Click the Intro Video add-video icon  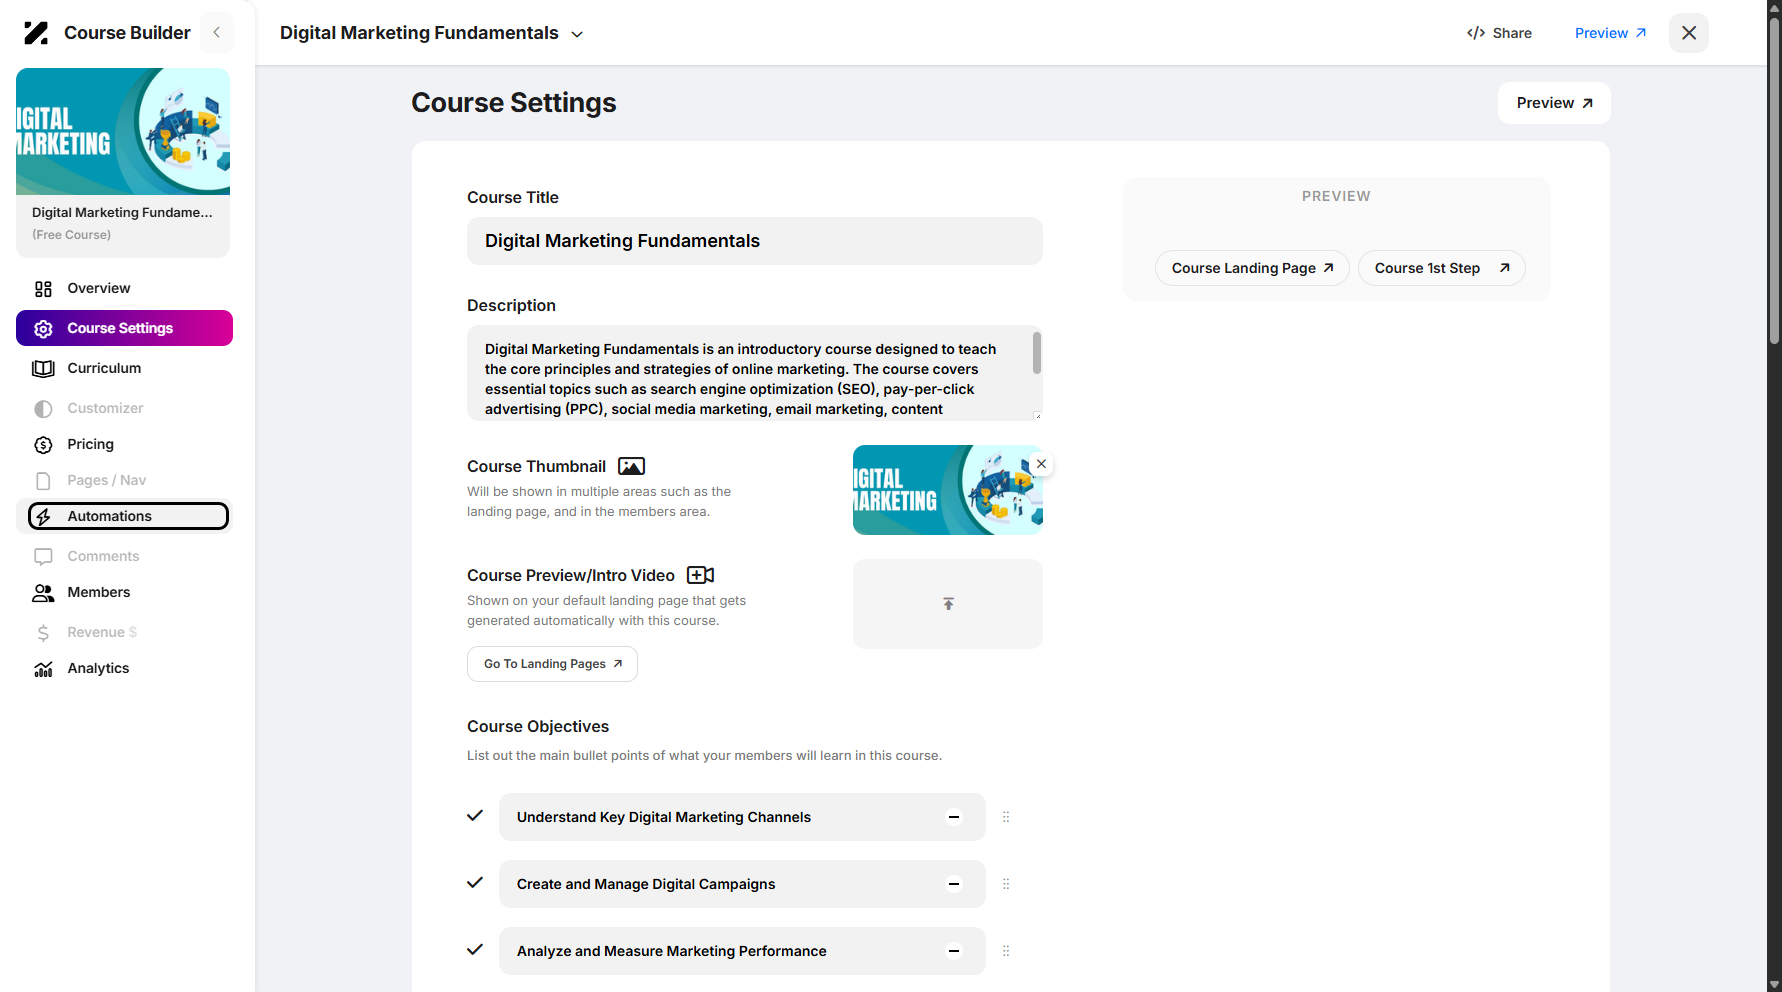pyautogui.click(x=700, y=575)
